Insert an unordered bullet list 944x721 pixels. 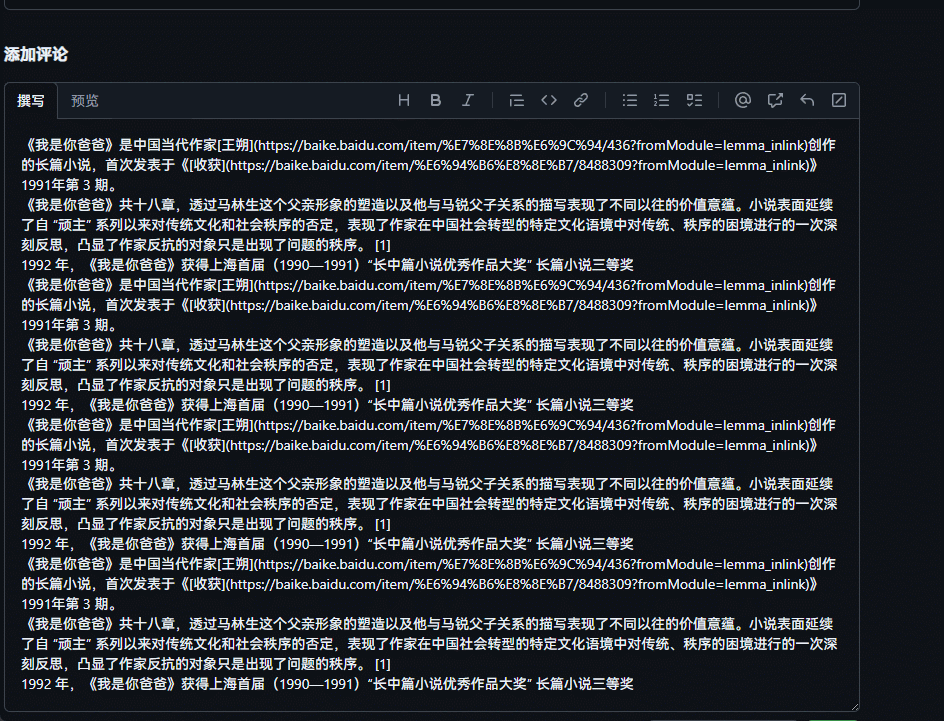coord(630,100)
